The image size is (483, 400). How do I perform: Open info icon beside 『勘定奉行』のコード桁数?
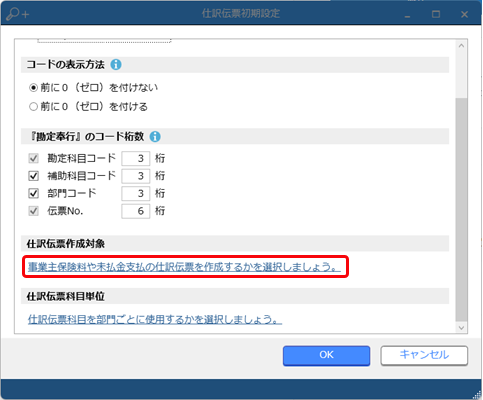click(155, 136)
